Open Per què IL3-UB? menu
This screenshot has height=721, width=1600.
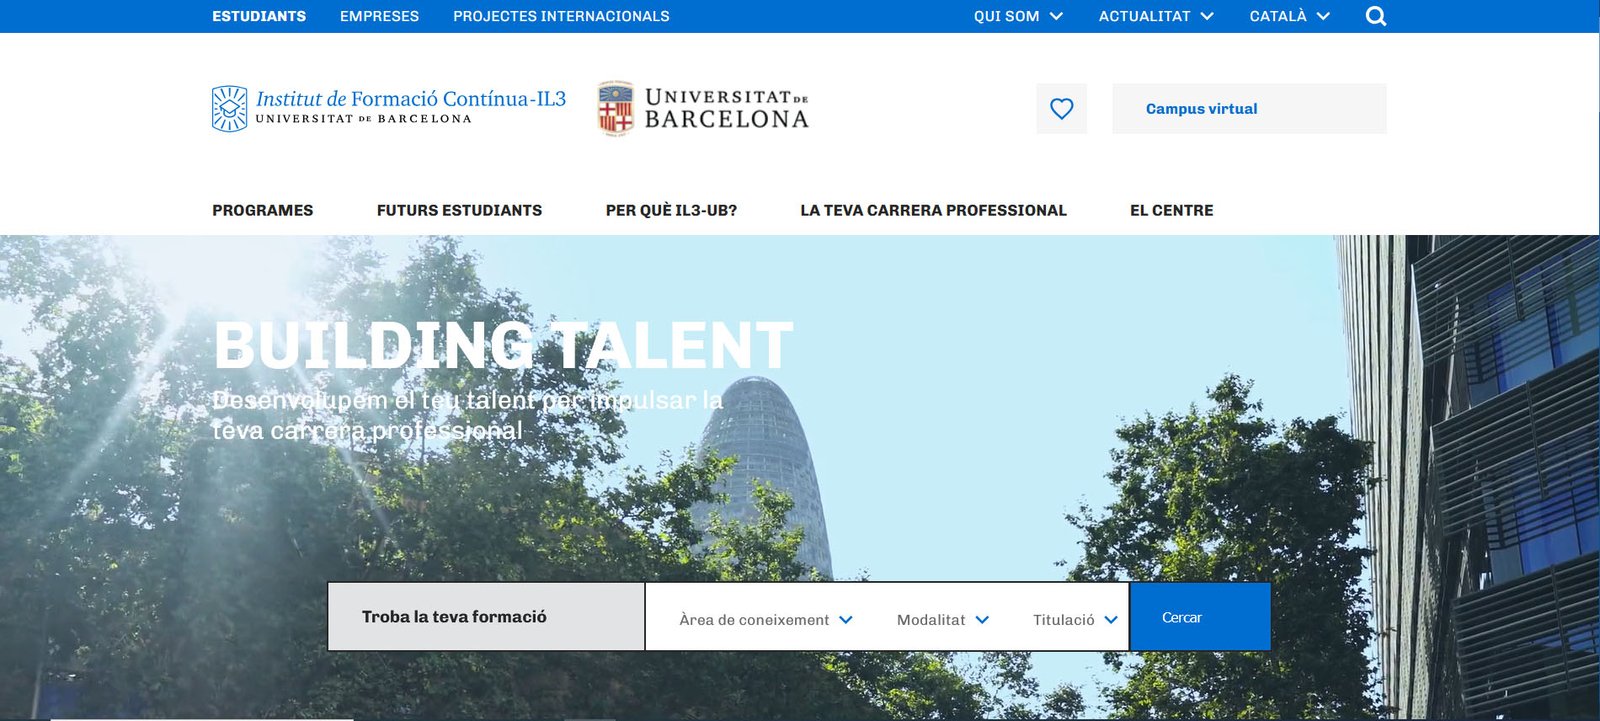pyautogui.click(x=671, y=210)
